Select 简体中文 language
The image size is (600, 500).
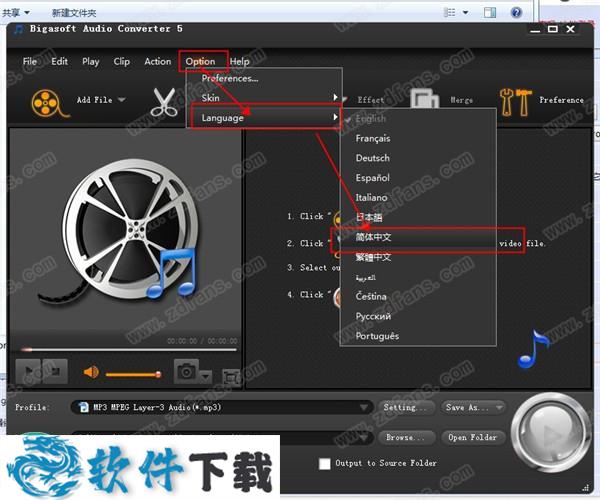tap(418, 237)
